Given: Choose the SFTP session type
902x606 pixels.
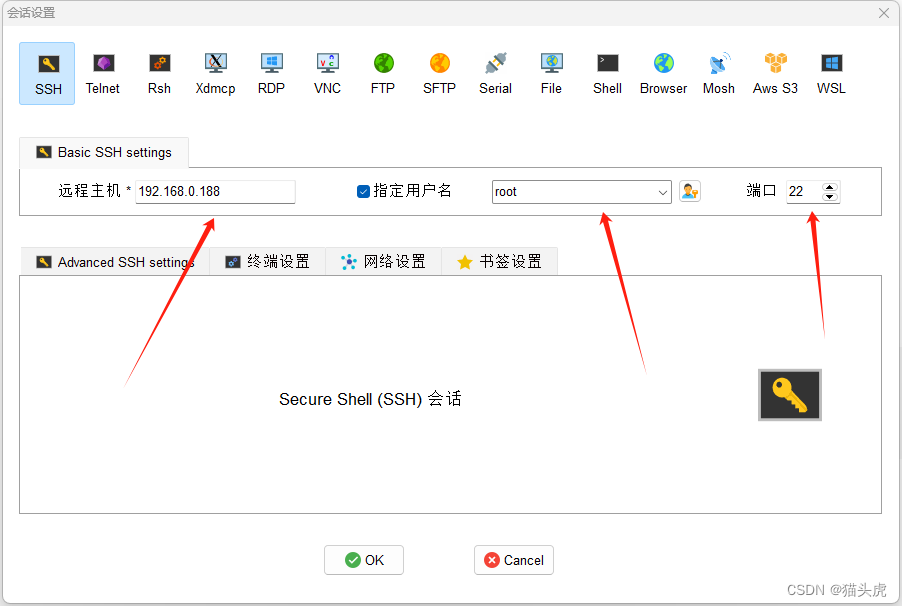Looking at the screenshot, I should (439, 74).
